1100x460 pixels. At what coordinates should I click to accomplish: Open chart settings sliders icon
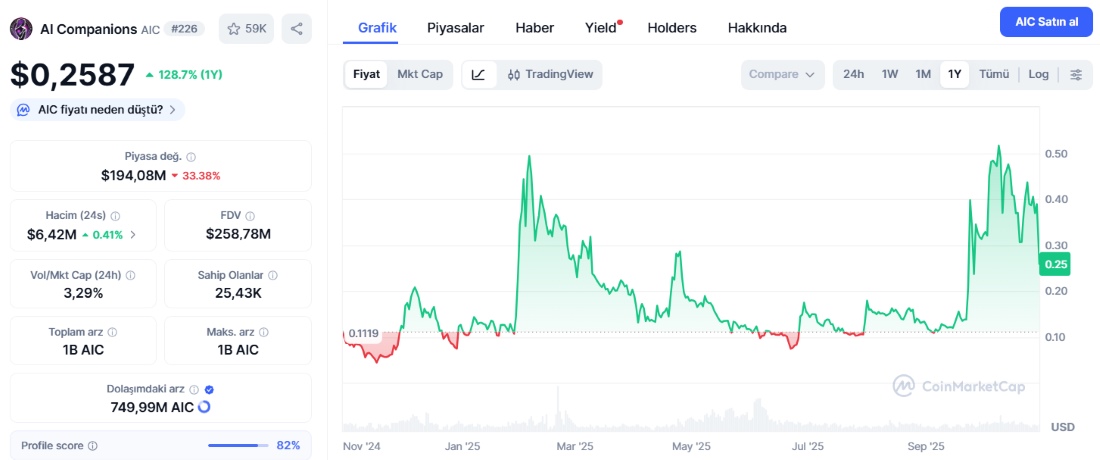(1076, 74)
